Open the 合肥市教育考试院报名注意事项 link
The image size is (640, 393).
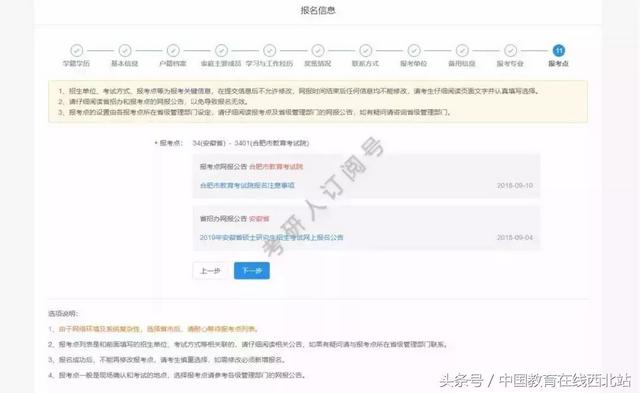[247, 185]
